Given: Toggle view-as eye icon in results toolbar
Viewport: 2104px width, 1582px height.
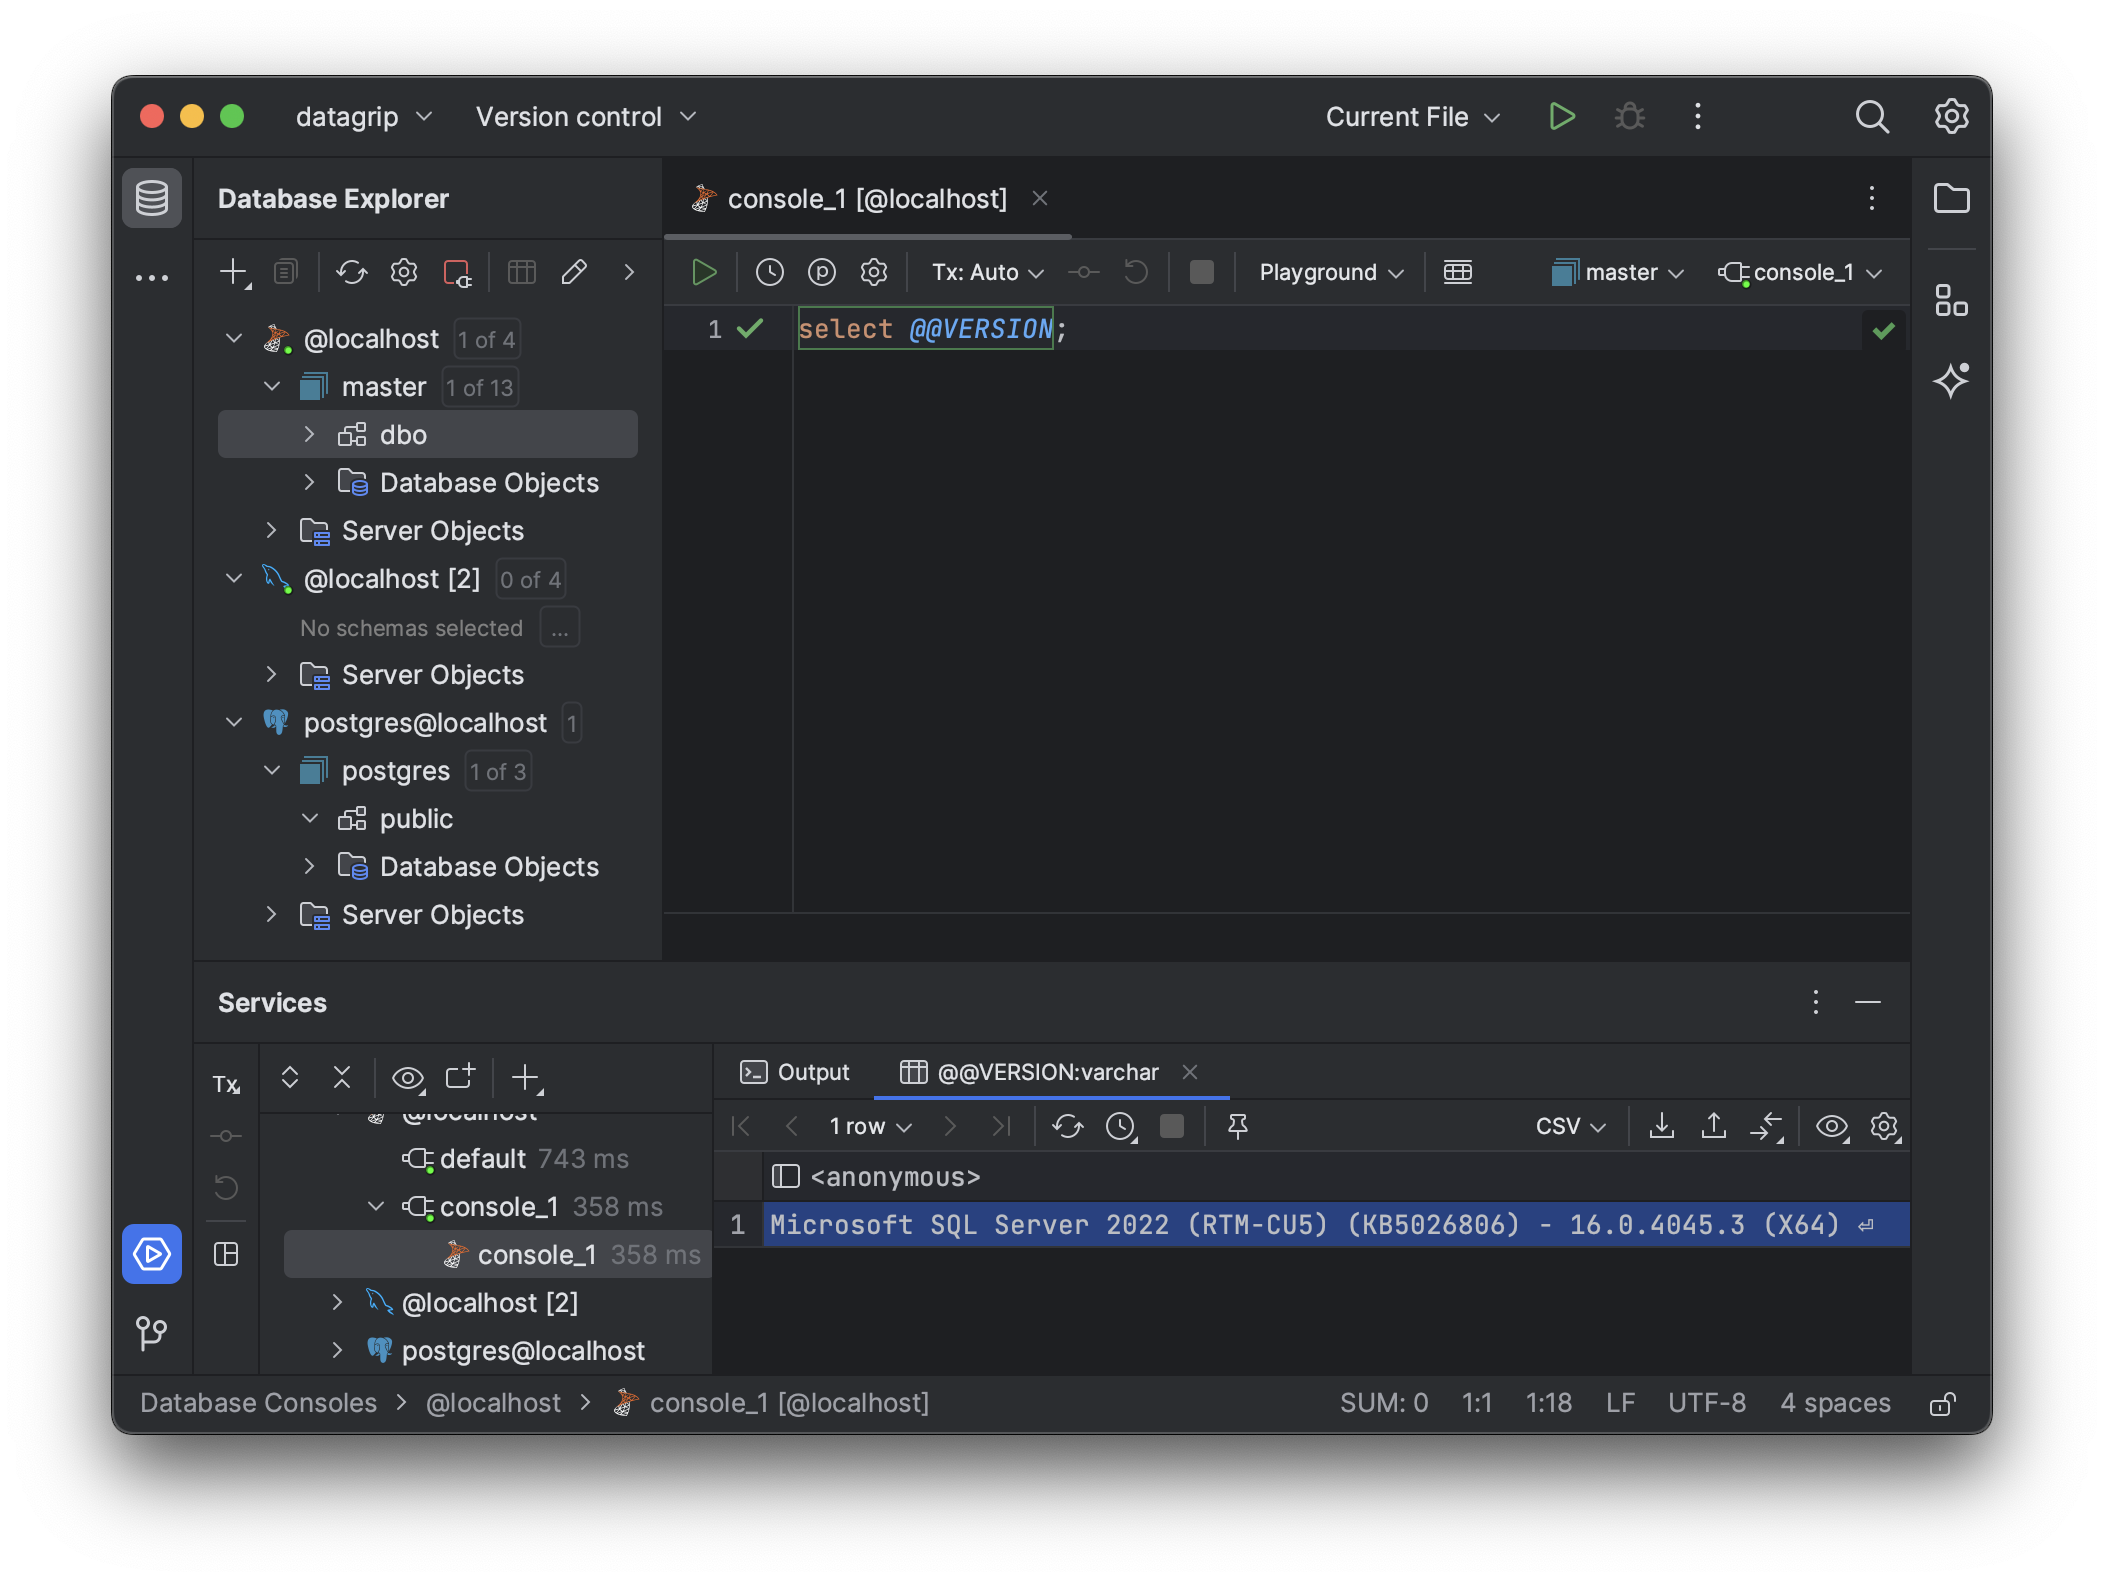Looking at the screenshot, I should [1832, 1126].
